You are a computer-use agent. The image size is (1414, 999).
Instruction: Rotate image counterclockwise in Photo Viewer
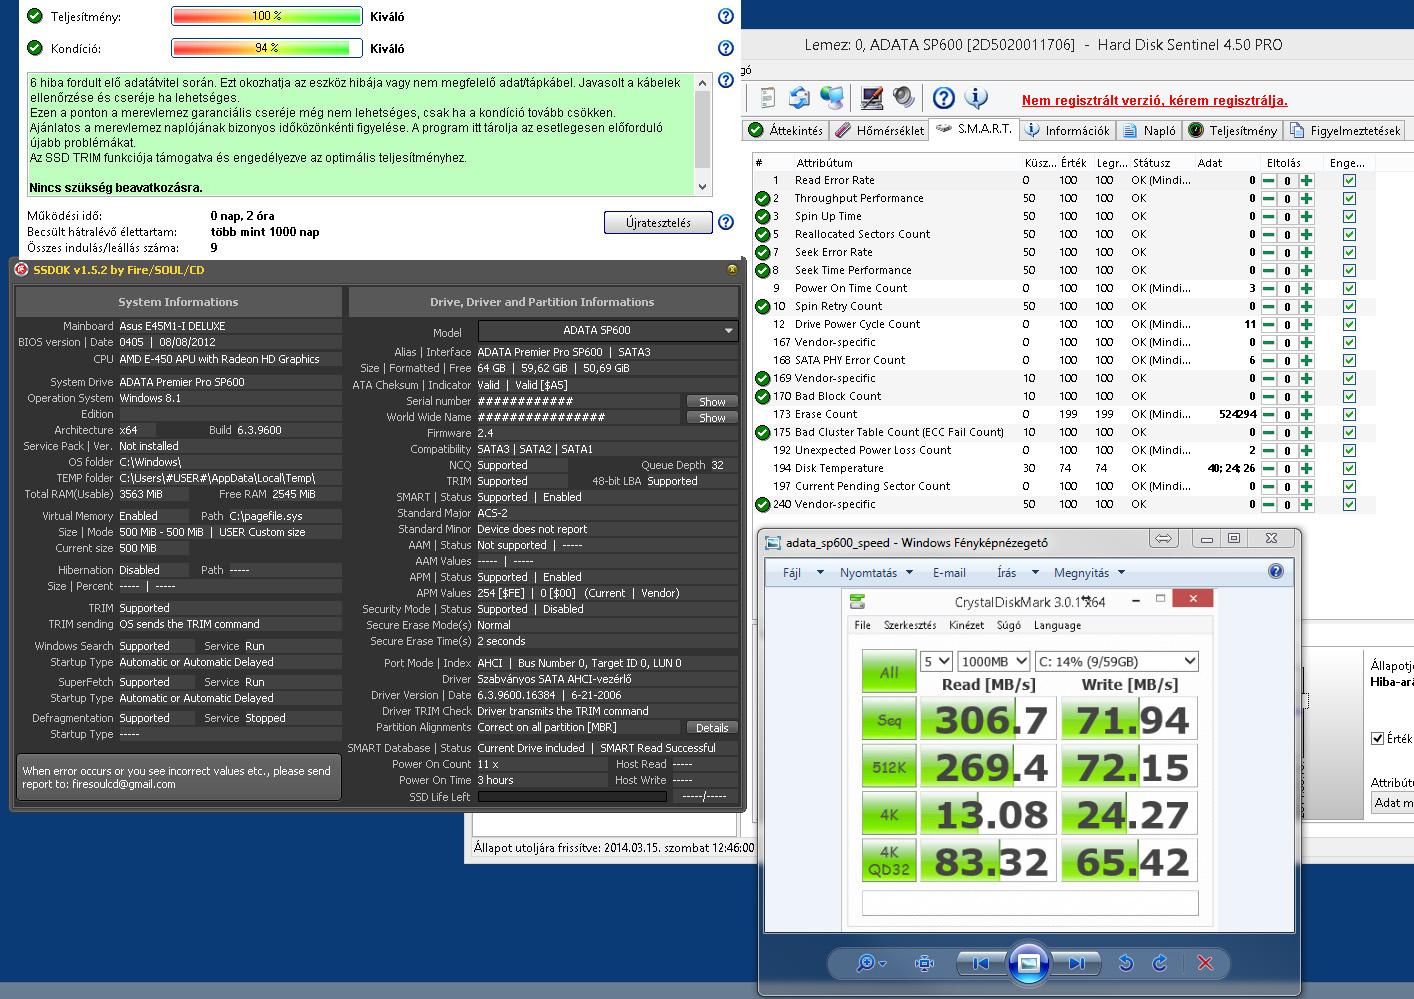[x=1125, y=963]
